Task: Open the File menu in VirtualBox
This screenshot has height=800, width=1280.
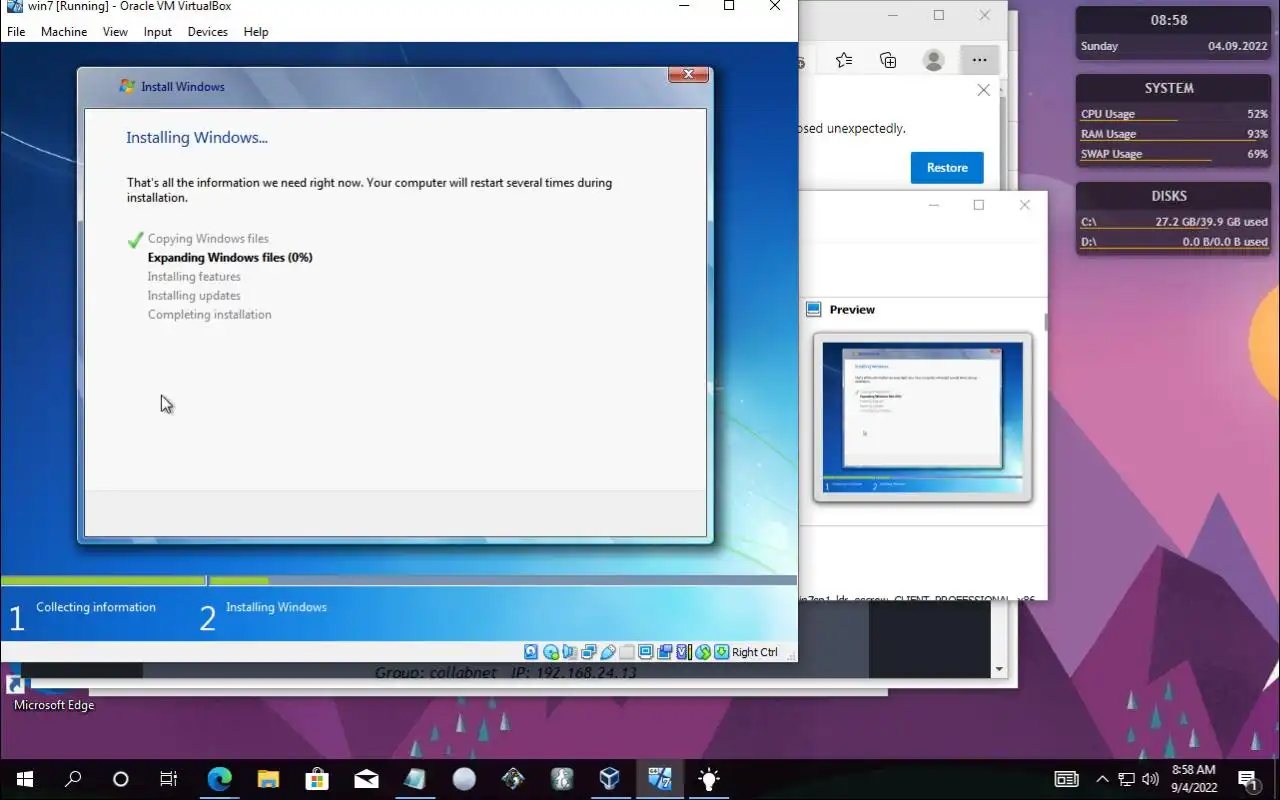Action: 16,32
